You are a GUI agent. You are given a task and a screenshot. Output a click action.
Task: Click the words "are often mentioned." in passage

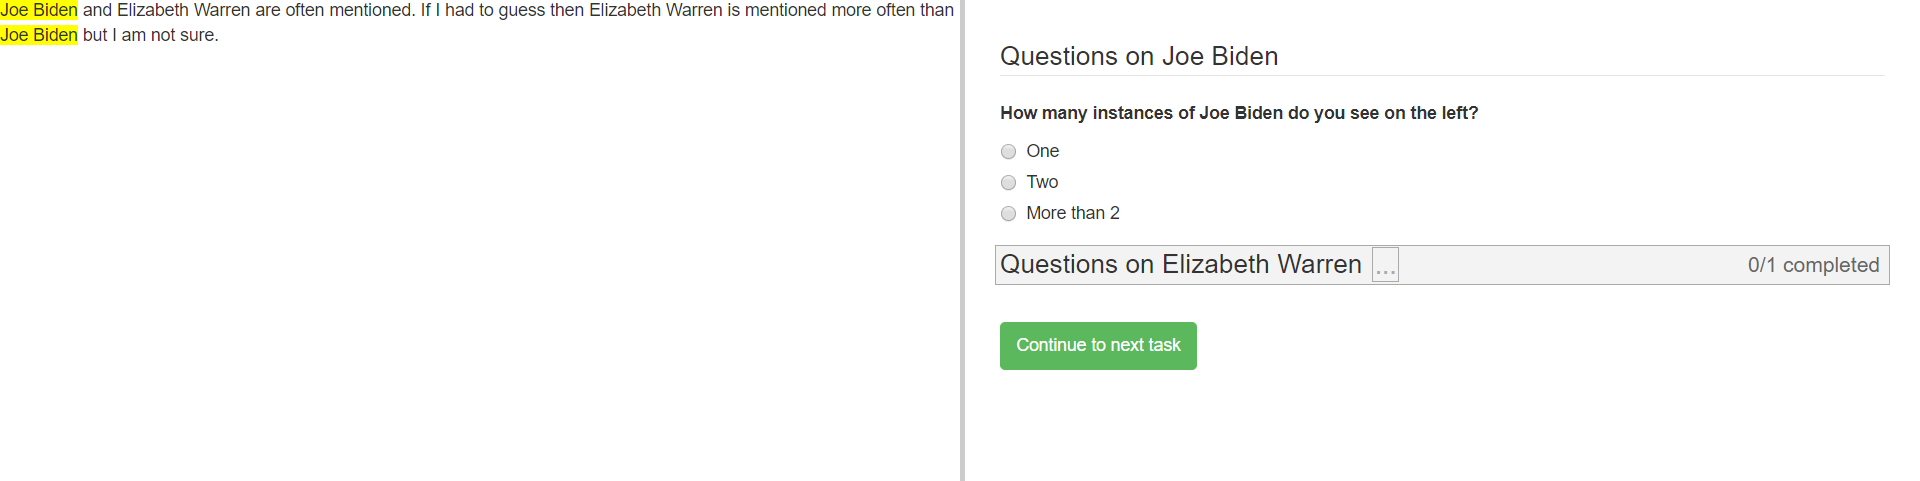pyautogui.click(x=334, y=11)
